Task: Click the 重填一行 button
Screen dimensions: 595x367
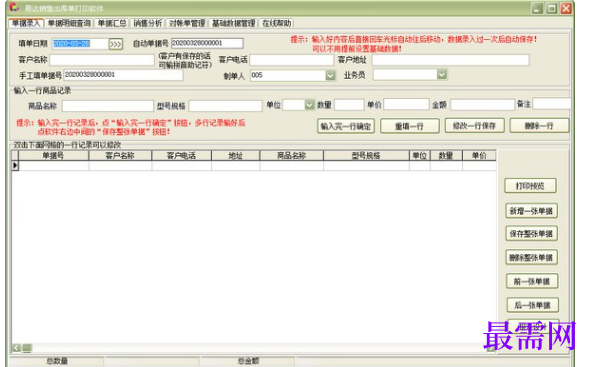Action: click(409, 126)
